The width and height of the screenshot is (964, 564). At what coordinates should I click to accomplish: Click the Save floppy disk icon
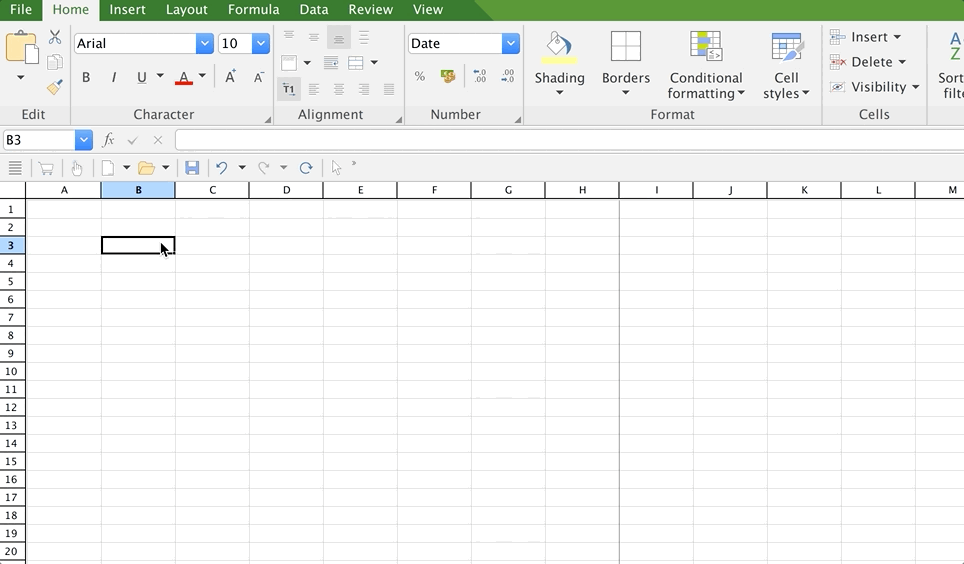(x=192, y=168)
